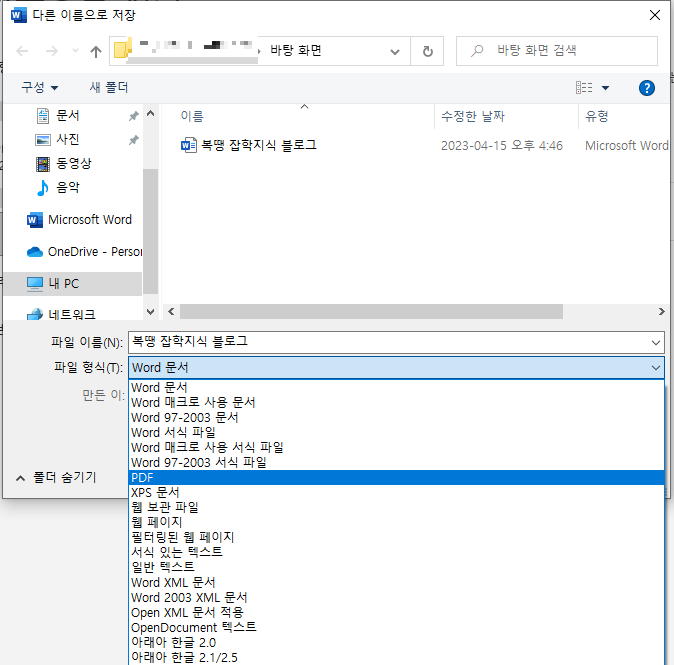Choose Word 서식 파일 format
674x665 pixels.
[x=396, y=432]
